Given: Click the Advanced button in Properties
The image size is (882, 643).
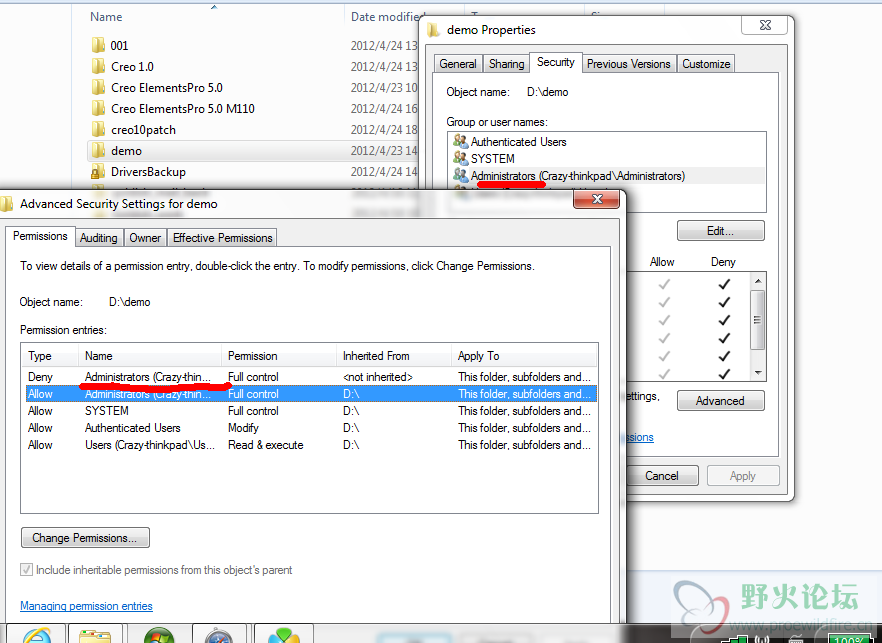Looking at the screenshot, I should [721, 401].
